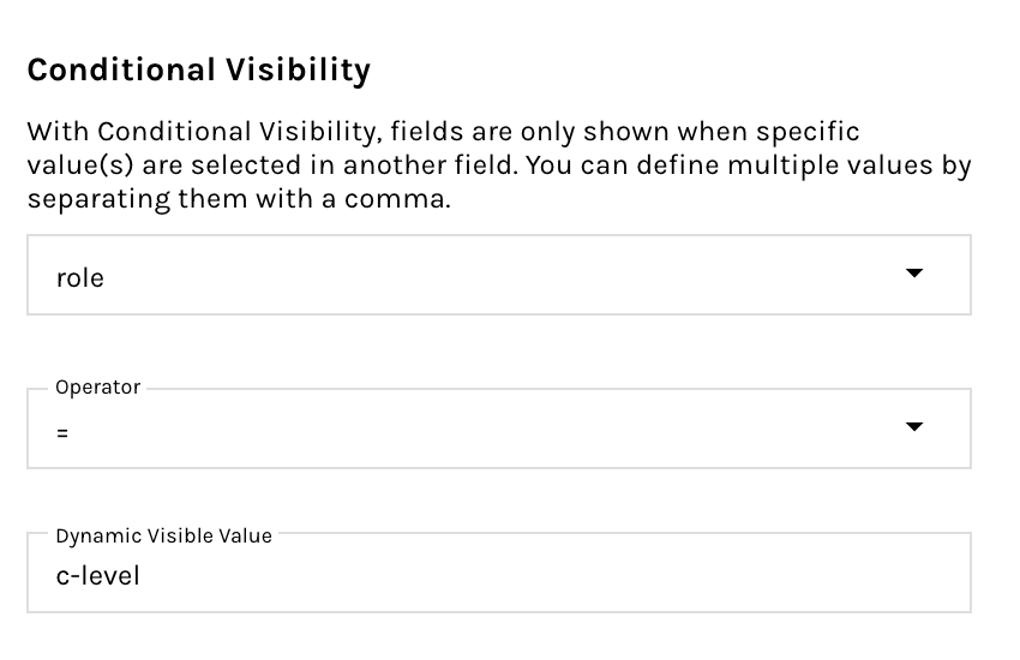Click the Conditional Visibility heading
1020x660 pixels.
198,70
